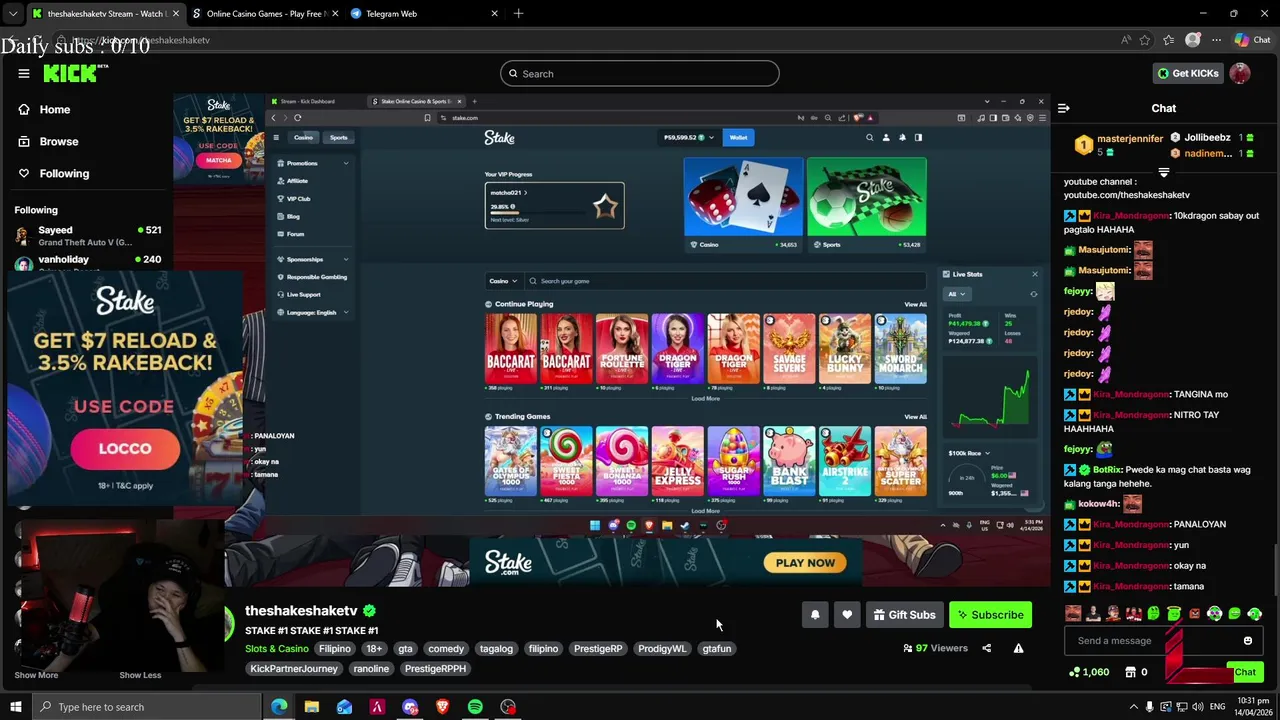Click BotRix chat username
The width and height of the screenshot is (1280, 720).
click(x=1107, y=470)
